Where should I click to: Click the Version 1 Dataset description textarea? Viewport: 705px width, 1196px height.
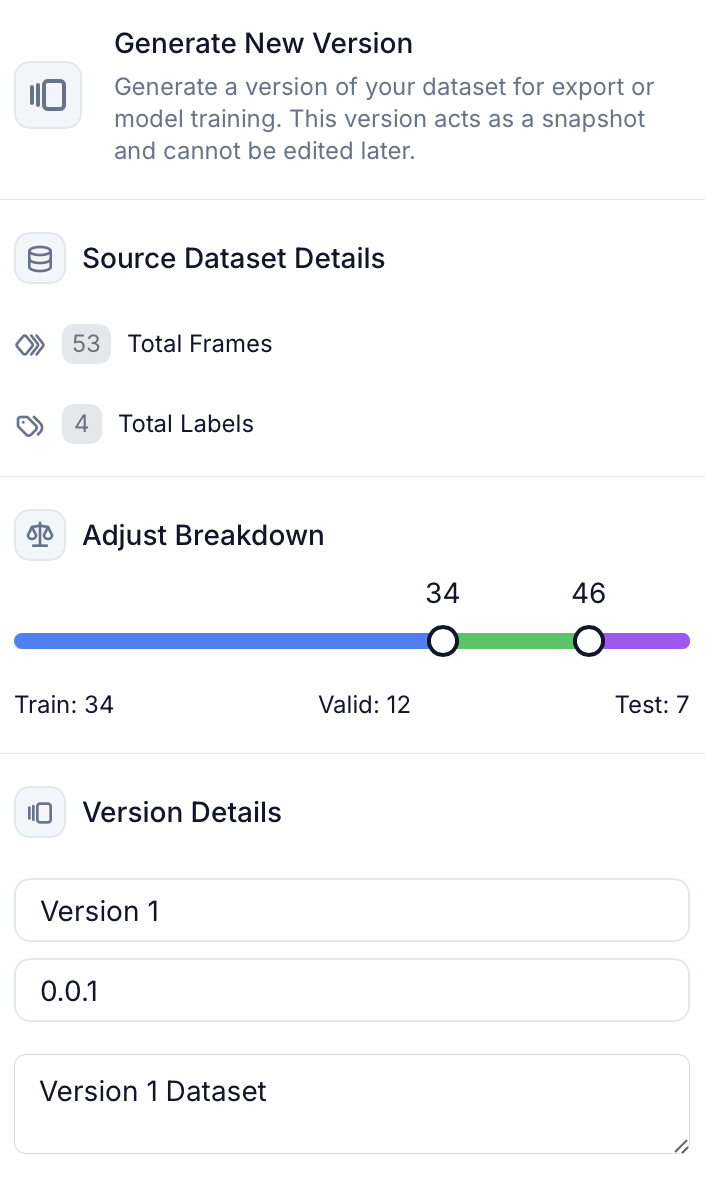(351, 1103)
